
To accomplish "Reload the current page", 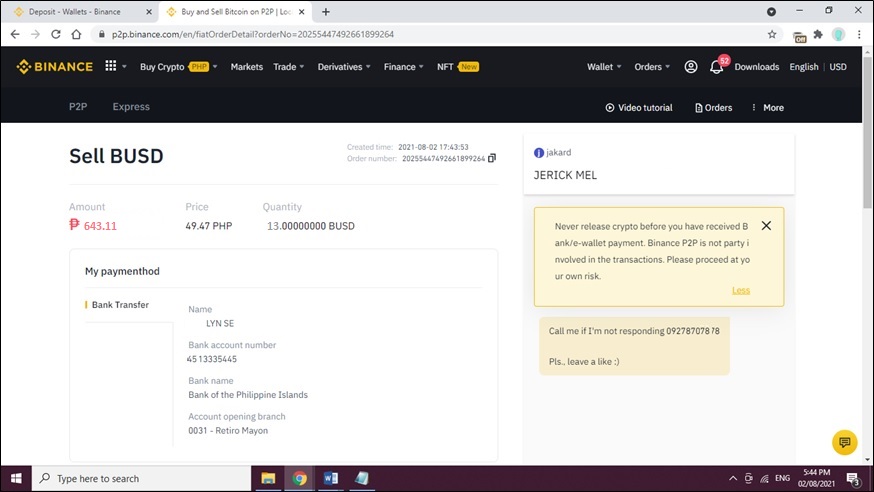I will point(56,34).
